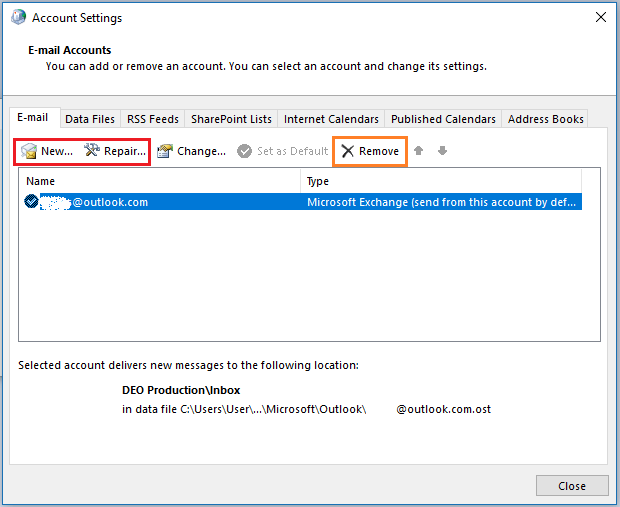This screenshot has width=620, height=507.
Task: Open the Internet Calendars tab
Action: (331, 119)
